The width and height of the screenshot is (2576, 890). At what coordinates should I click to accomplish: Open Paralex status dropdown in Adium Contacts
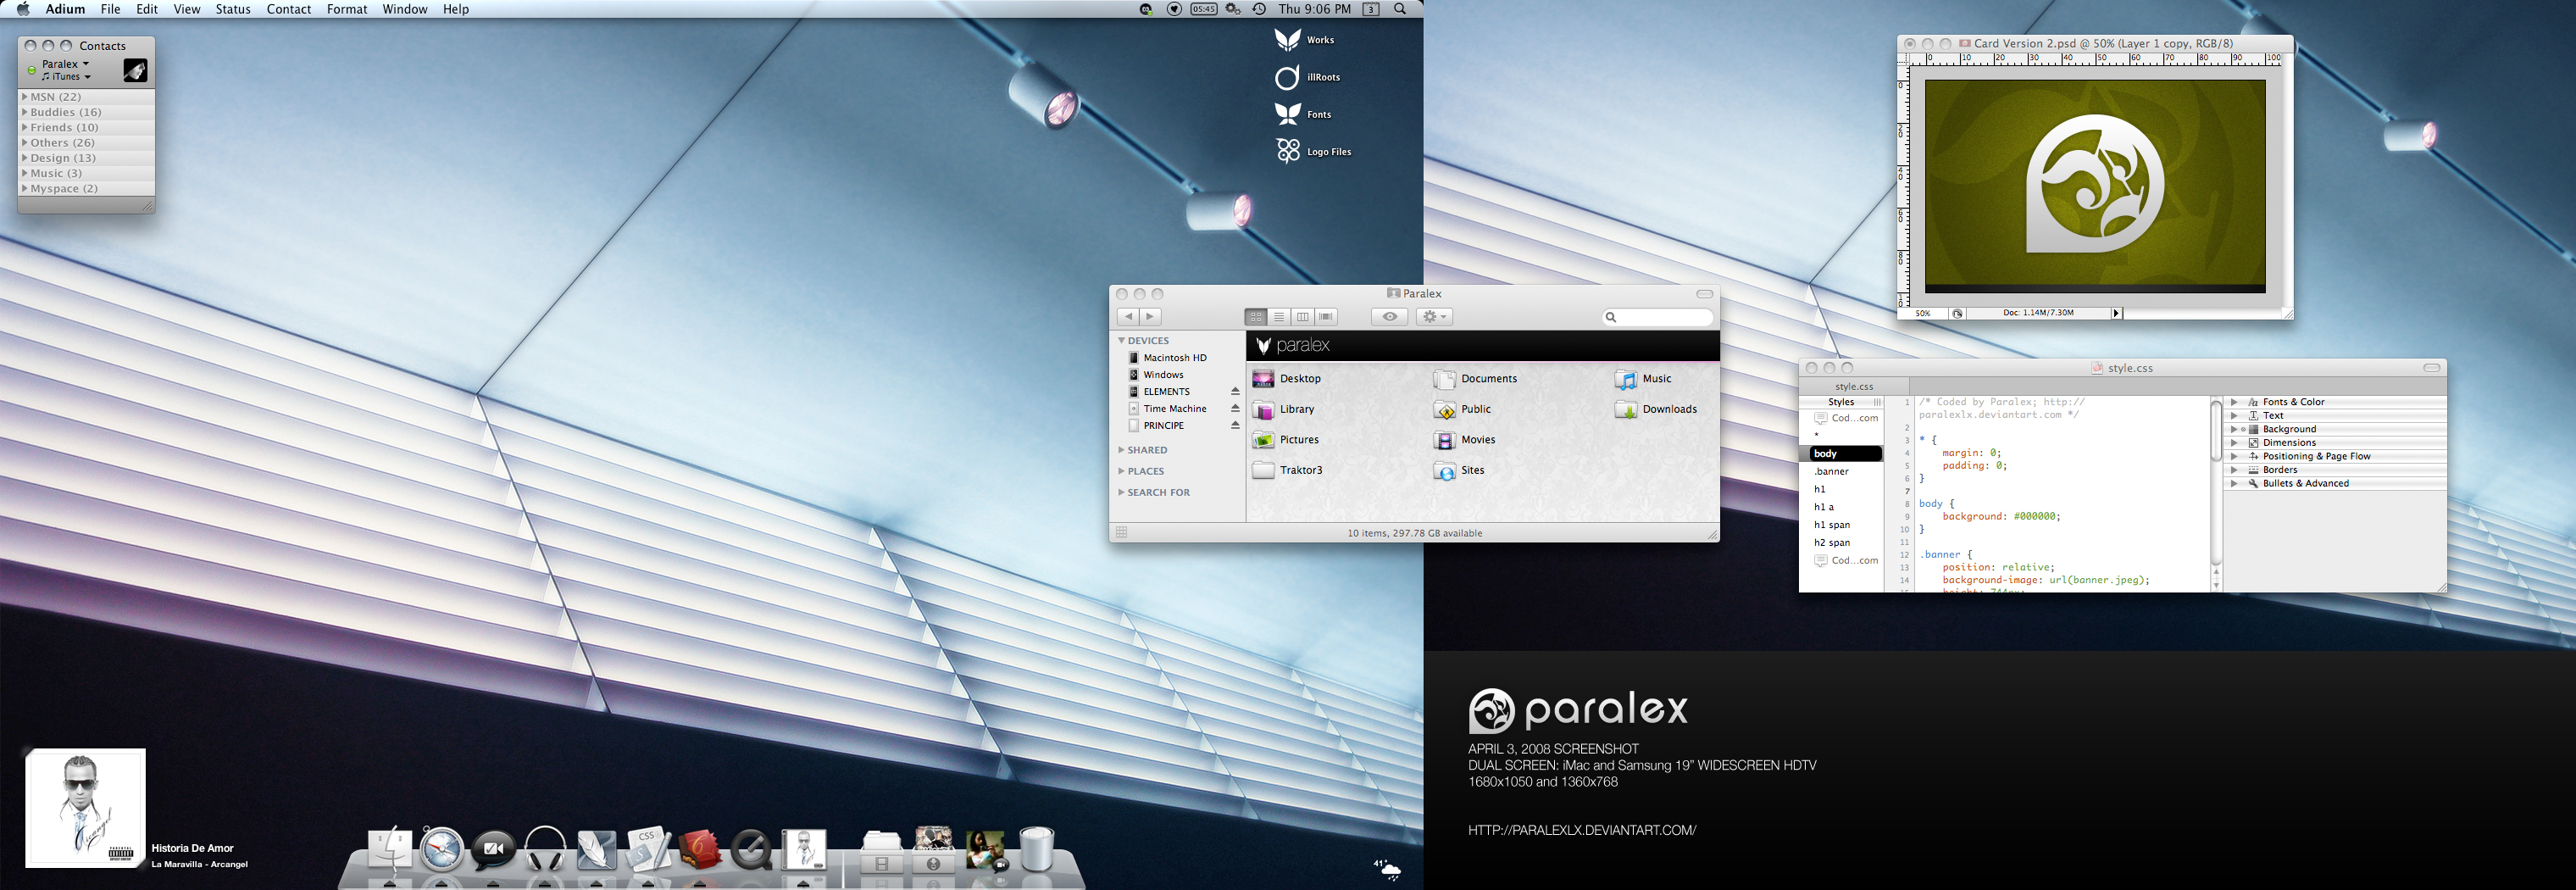66,64
